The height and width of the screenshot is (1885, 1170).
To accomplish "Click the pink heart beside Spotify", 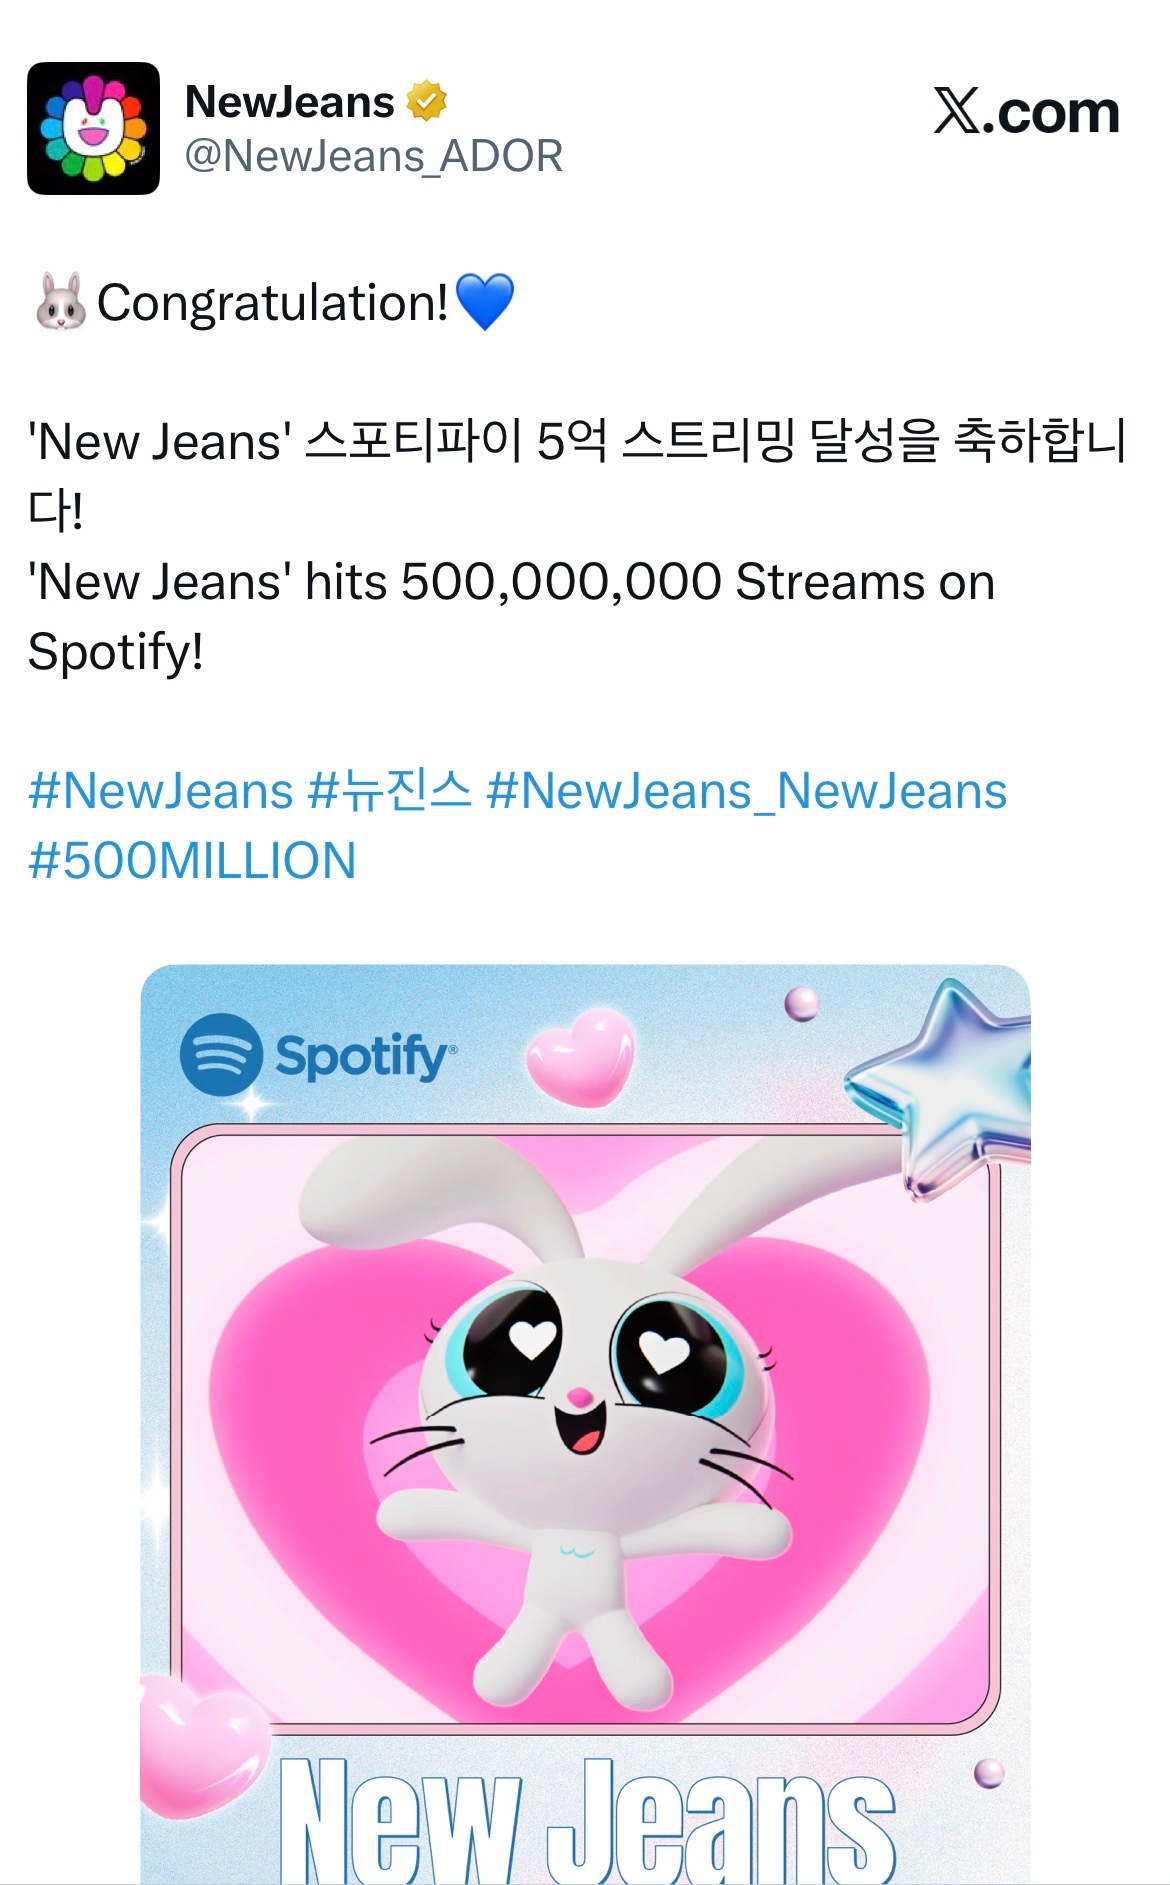I will [581, 1055].
